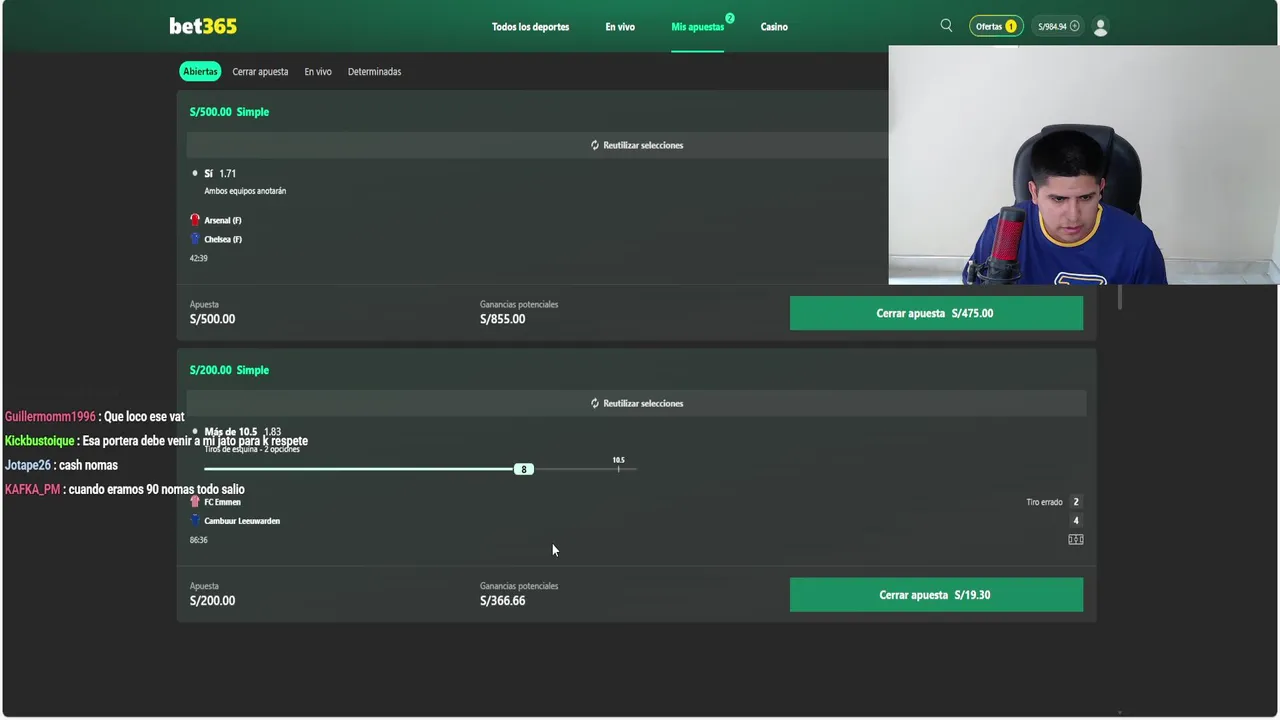This screenshot has width=1280, height=720.
Task: Click the 10.5 target marker on slider
Action: 618,463
